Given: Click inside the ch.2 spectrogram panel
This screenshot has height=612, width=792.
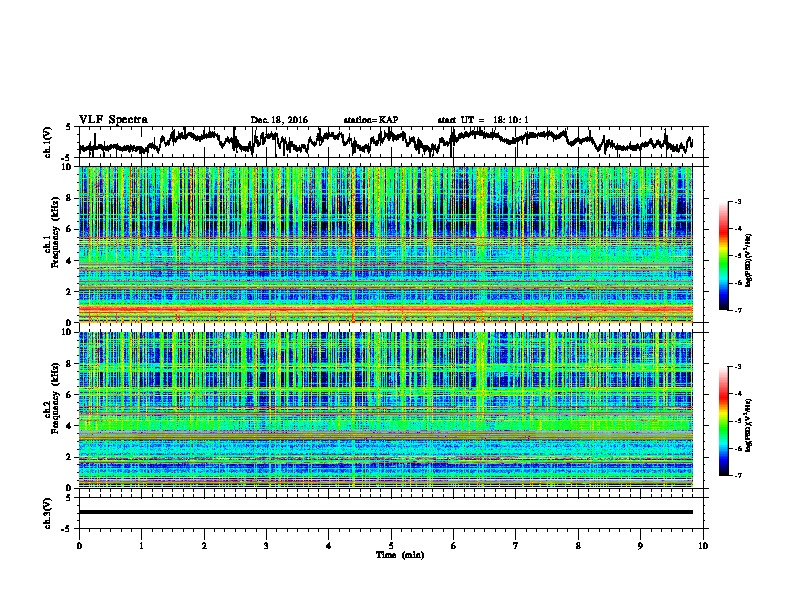Looking at the screenshot, I should tap(385, 410).
